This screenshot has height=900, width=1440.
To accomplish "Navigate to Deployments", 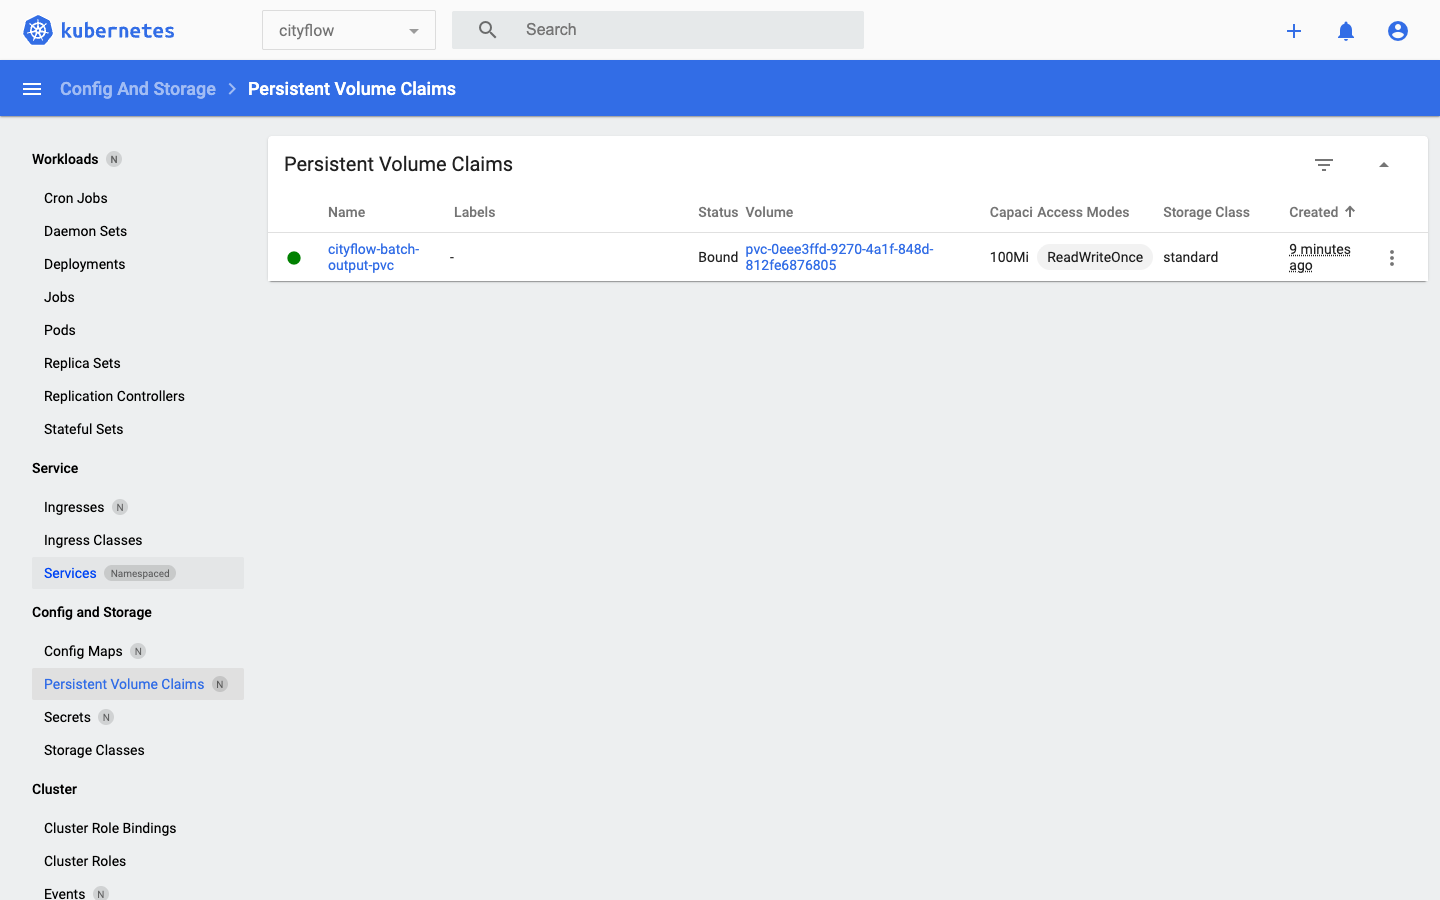I will [85, 264].
